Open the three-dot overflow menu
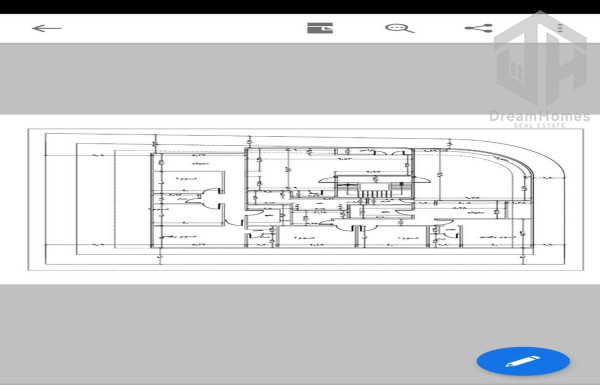The image size is (600, 385). 560,28
